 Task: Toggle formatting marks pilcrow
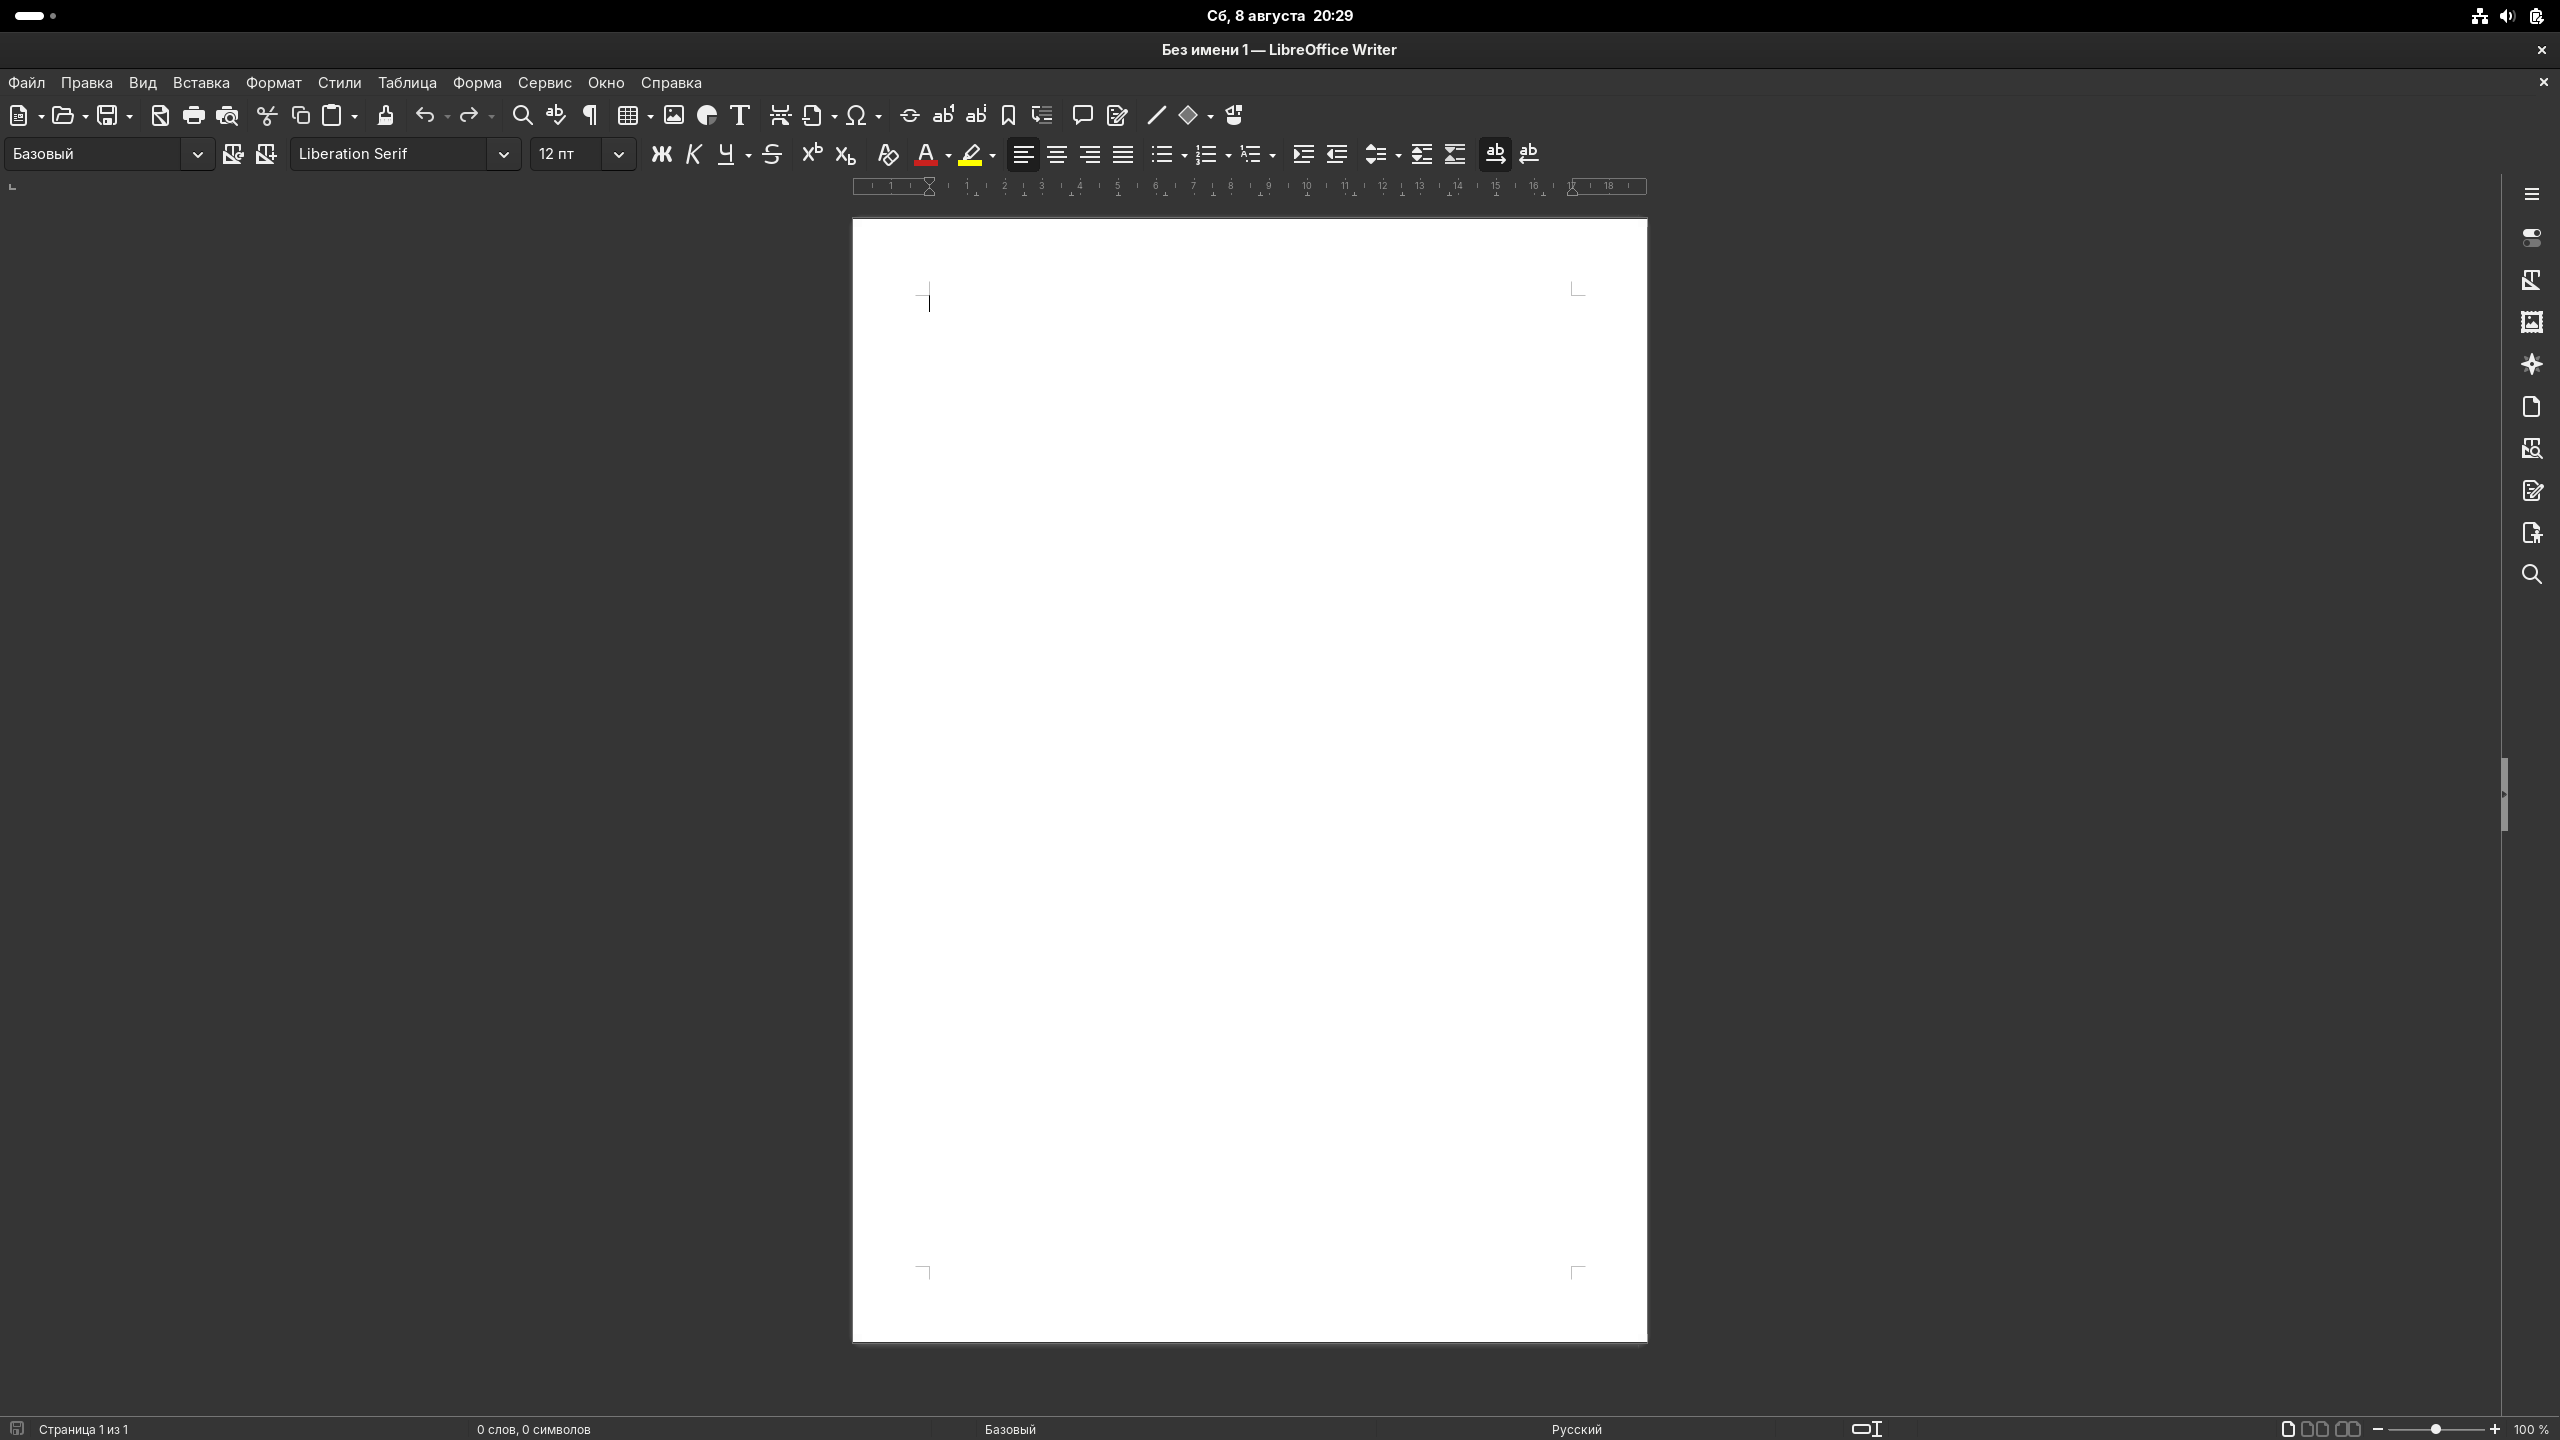pos(590,116)
